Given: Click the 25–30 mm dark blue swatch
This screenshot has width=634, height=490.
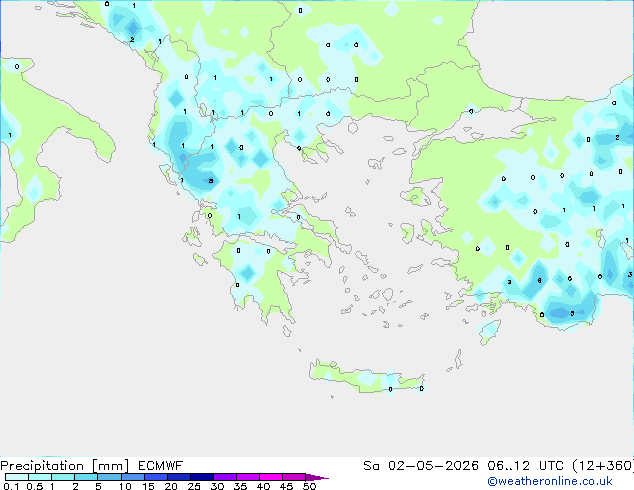Looking at the screenshot, I should pos(201,477).
